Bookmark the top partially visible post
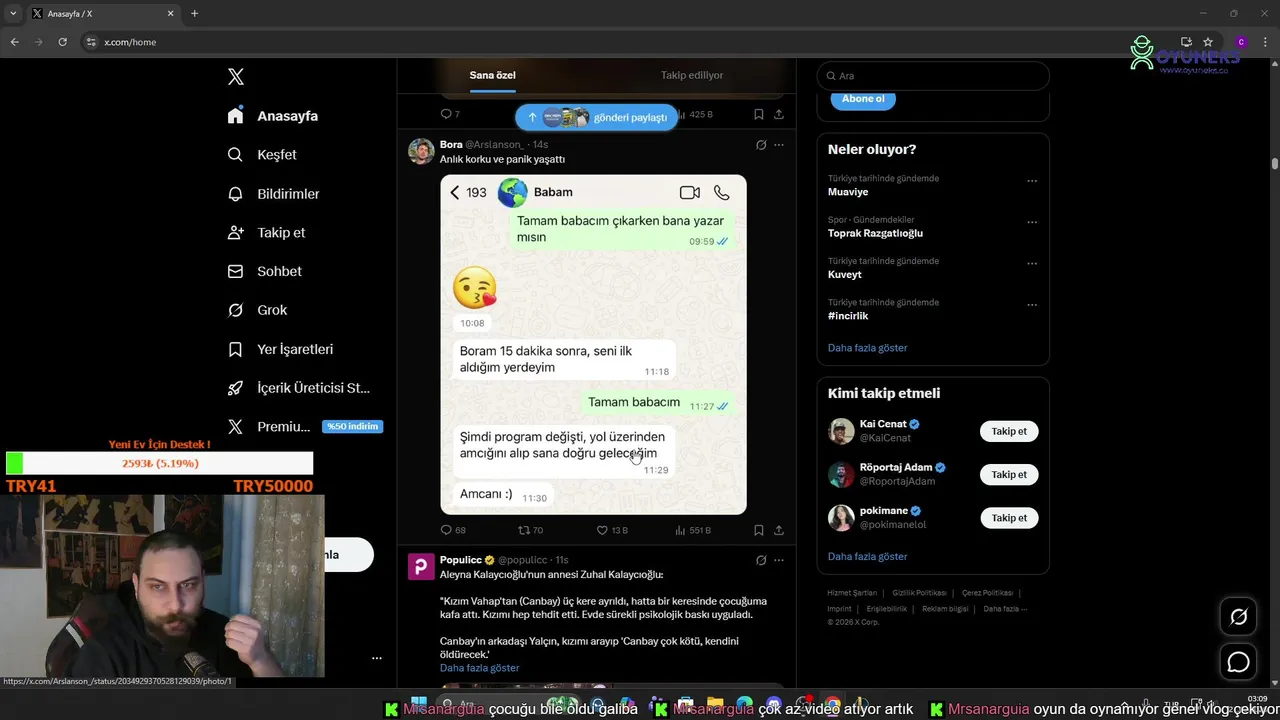The image size is (1280, 720). tap(759, 114)
